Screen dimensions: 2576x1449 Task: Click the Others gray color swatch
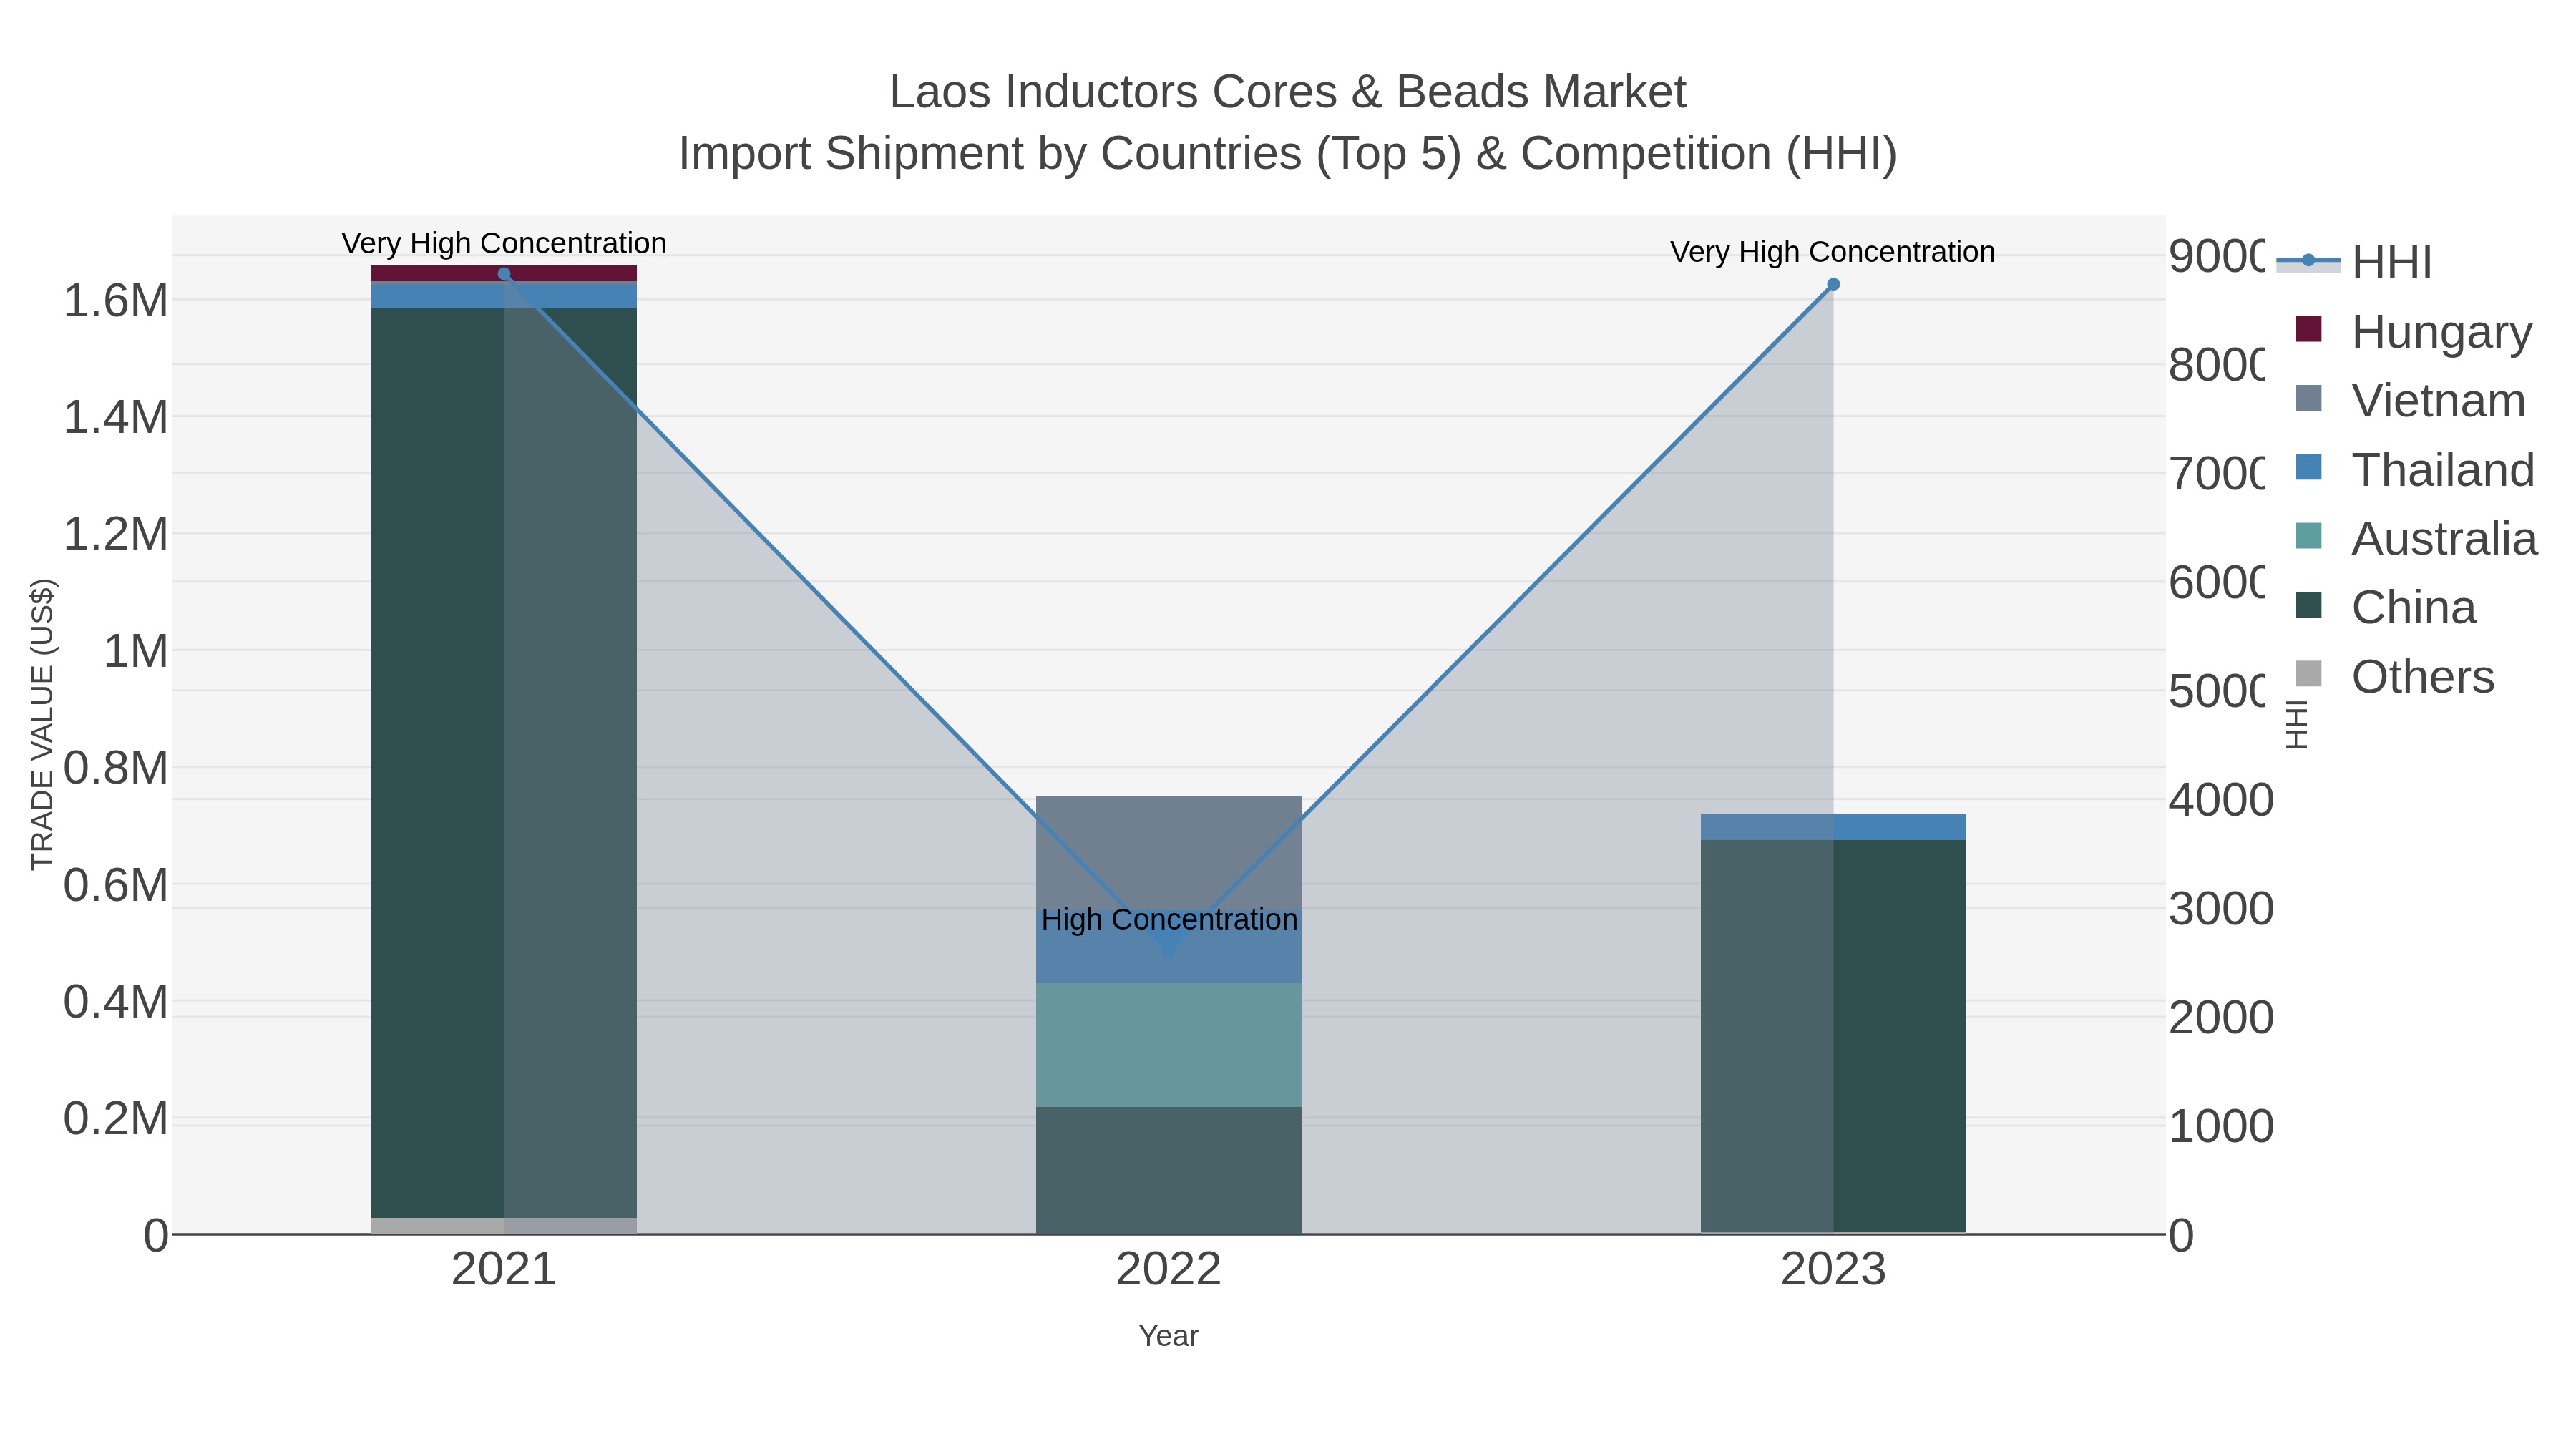pos(2308,674)
